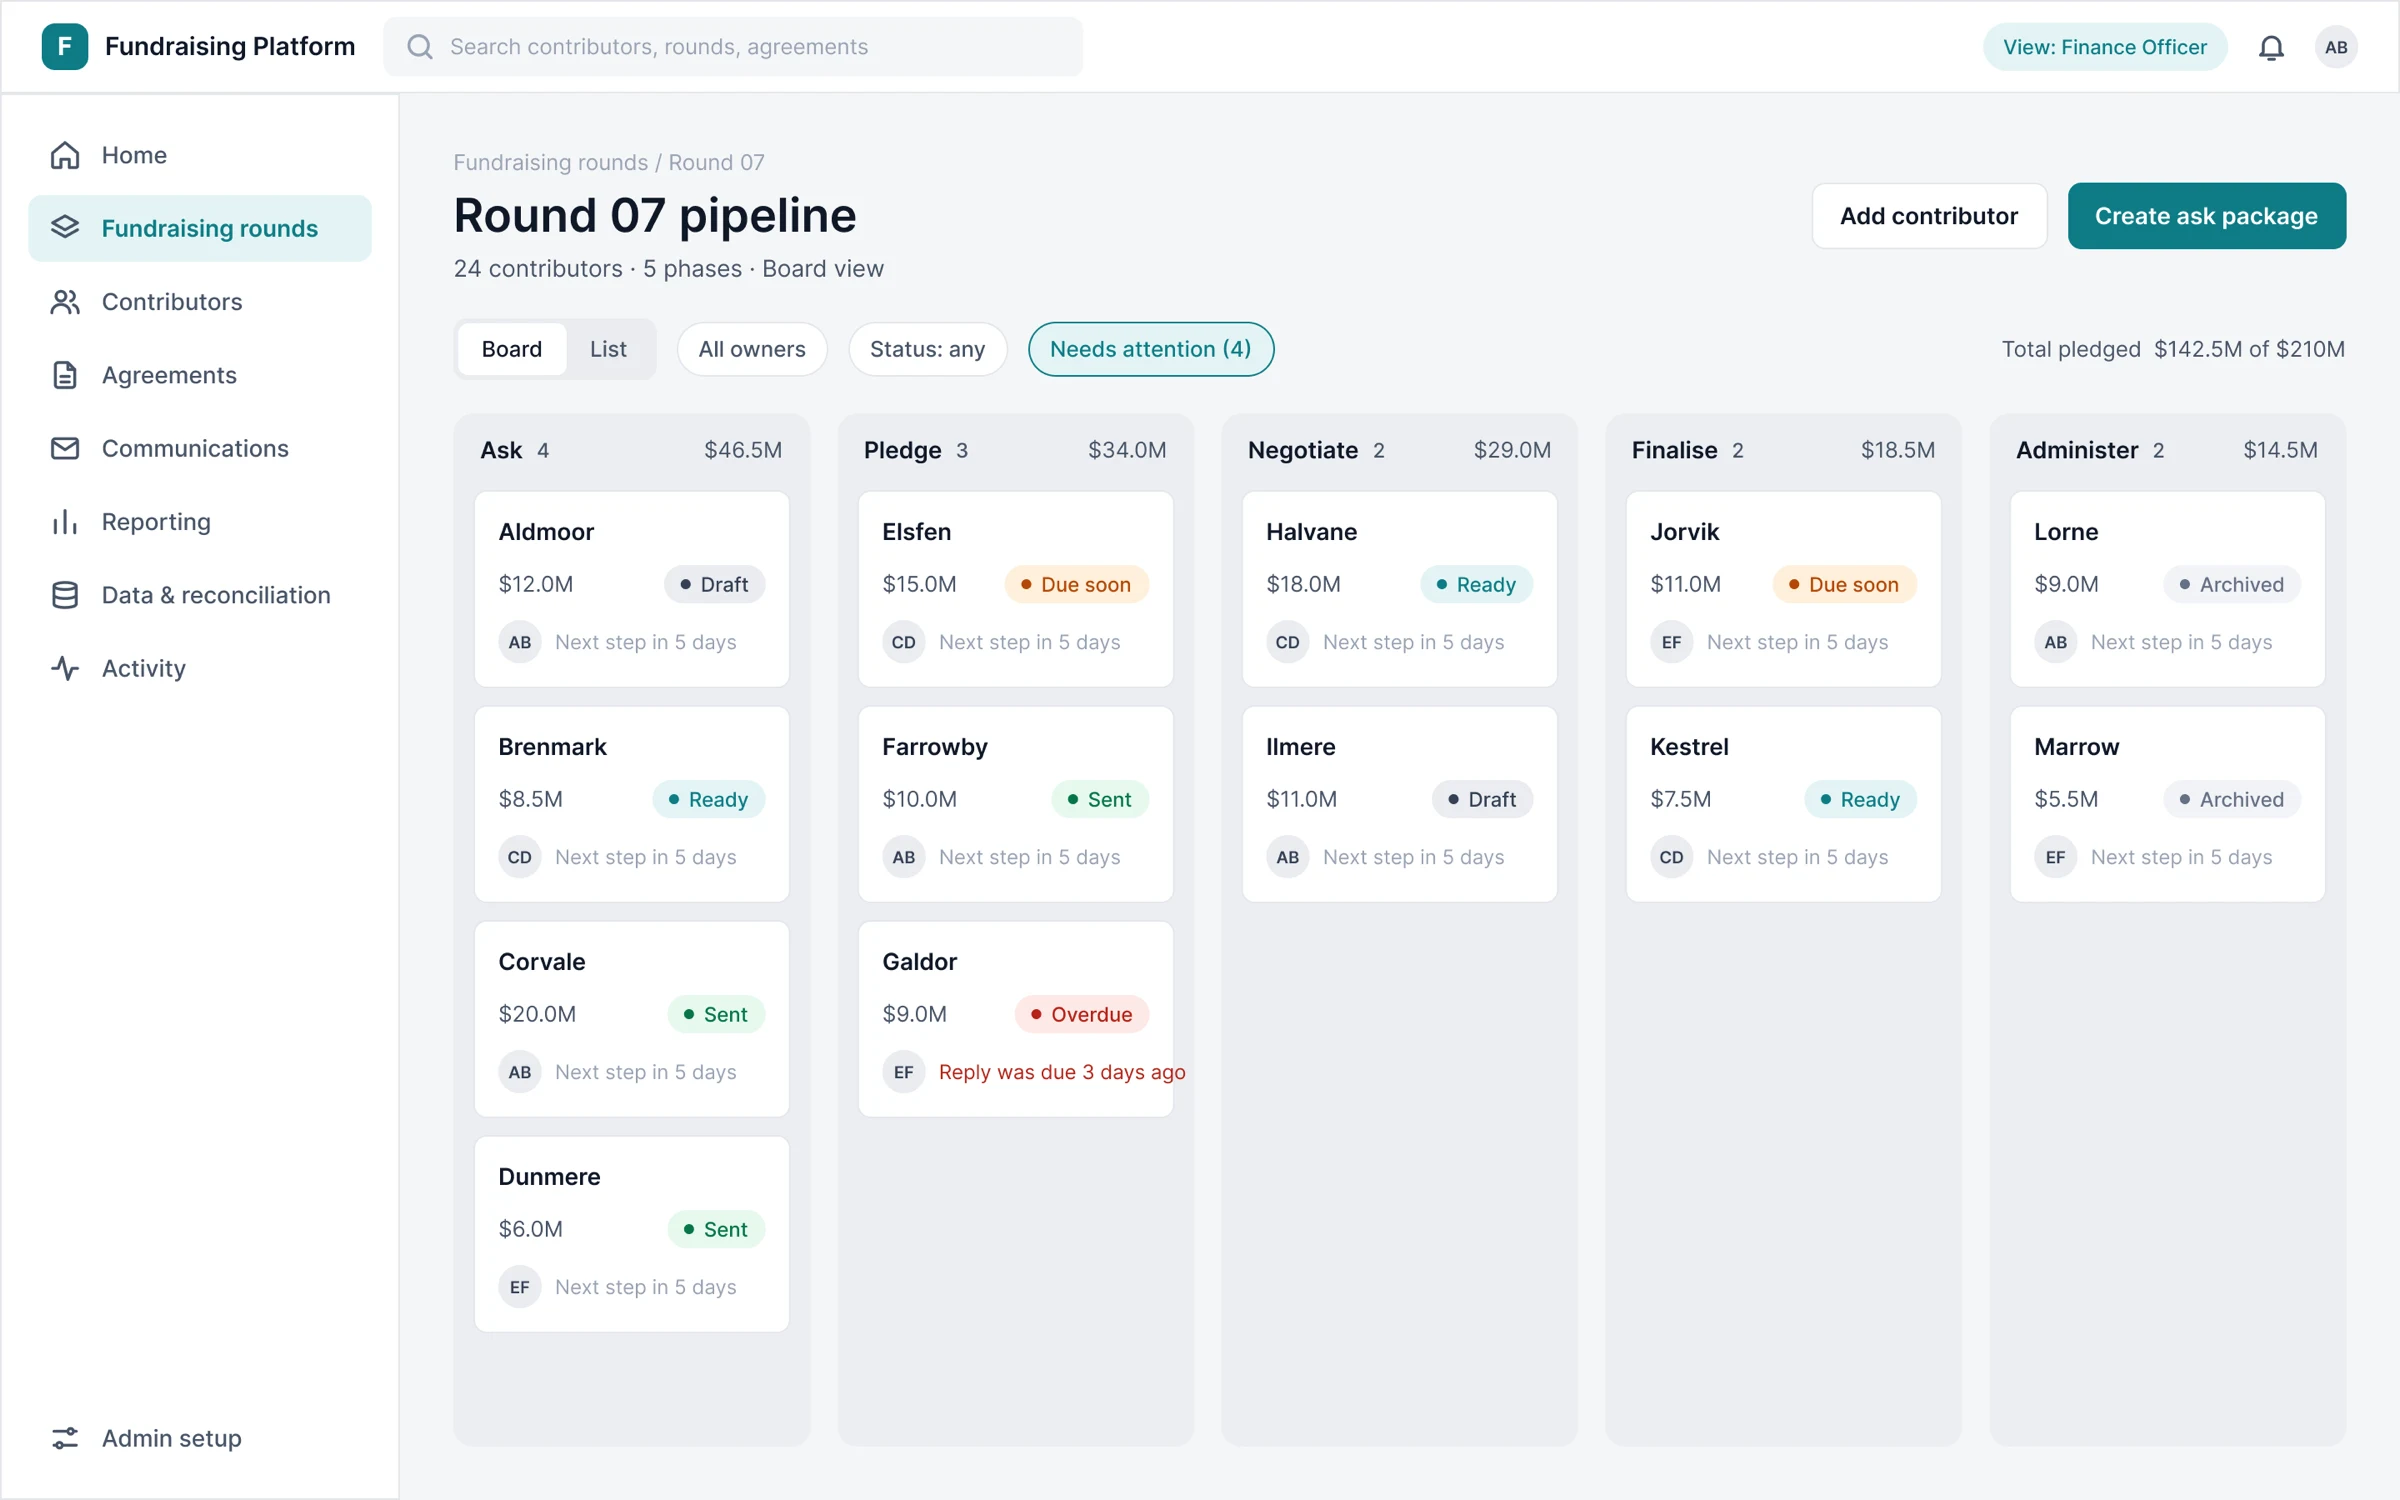This screenshot has width=2400, height=1500.
Task: Click the CD owner avatar on Halvane card
Action: (x=1287, y=642)
